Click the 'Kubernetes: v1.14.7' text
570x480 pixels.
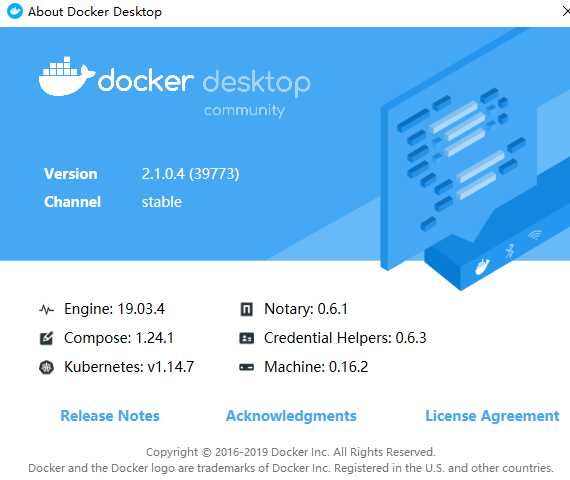pos(129,367)
